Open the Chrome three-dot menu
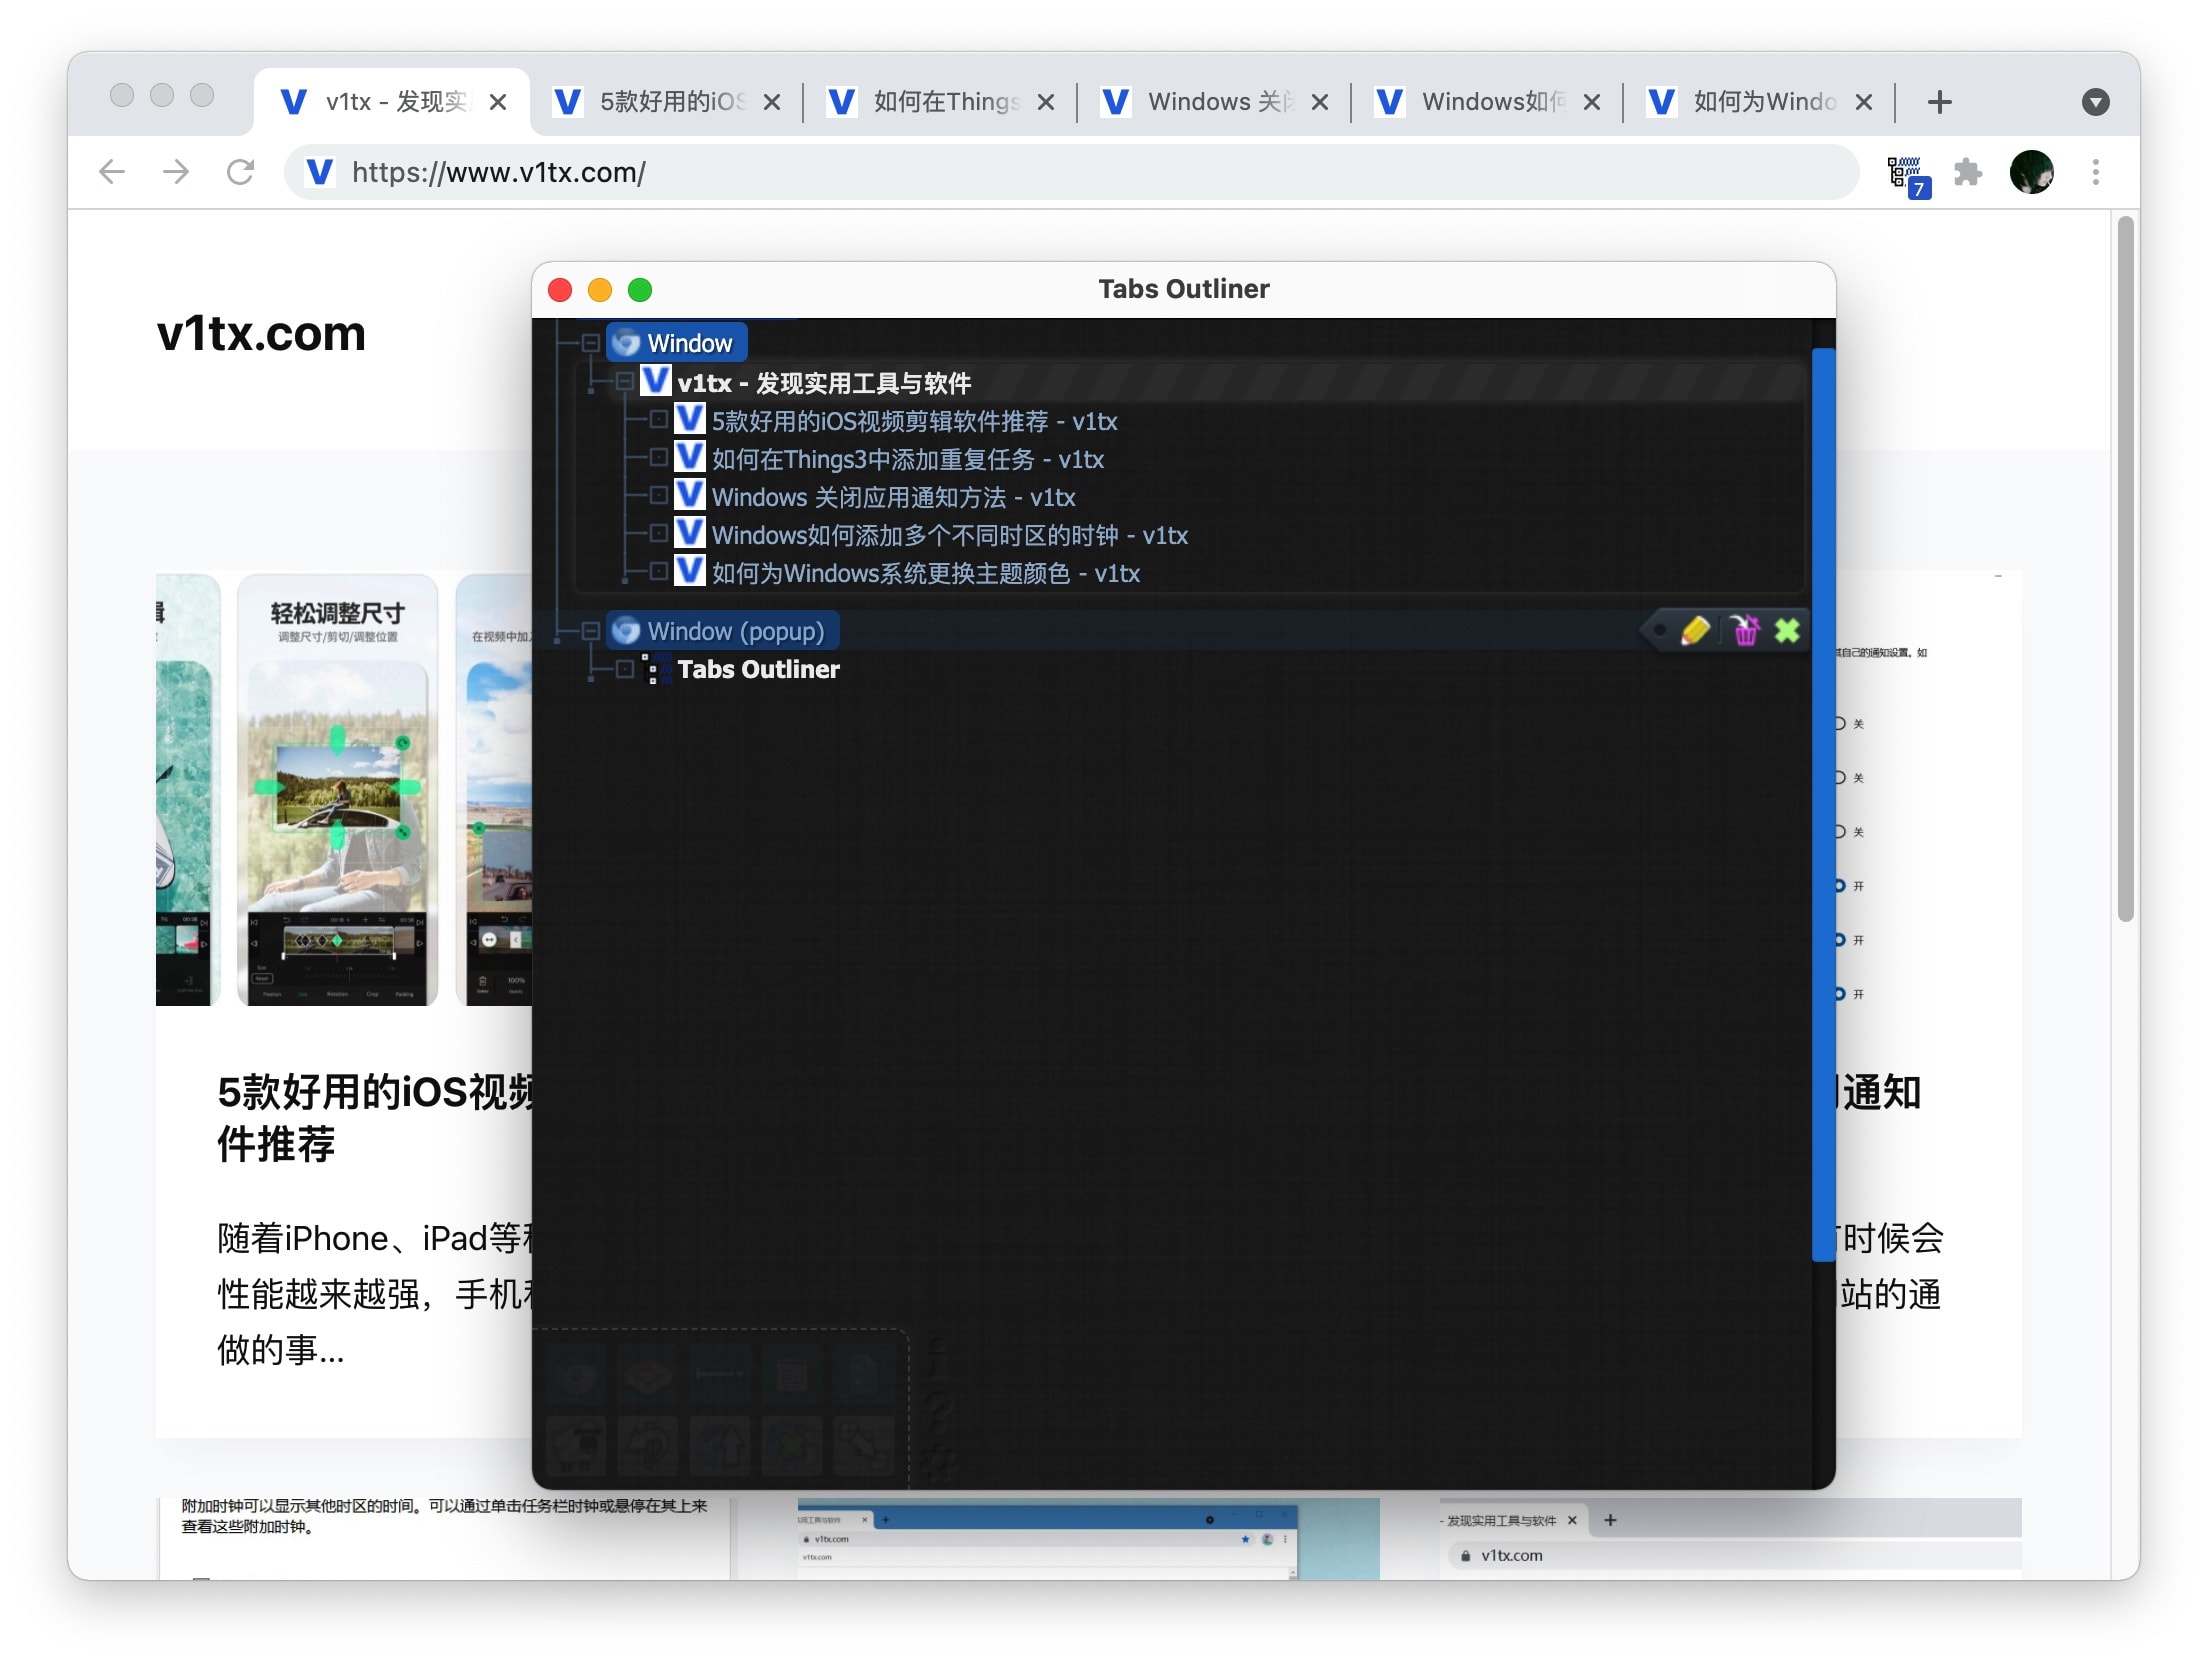This screenshot has width=2208, height=1664. (2095, 173)
